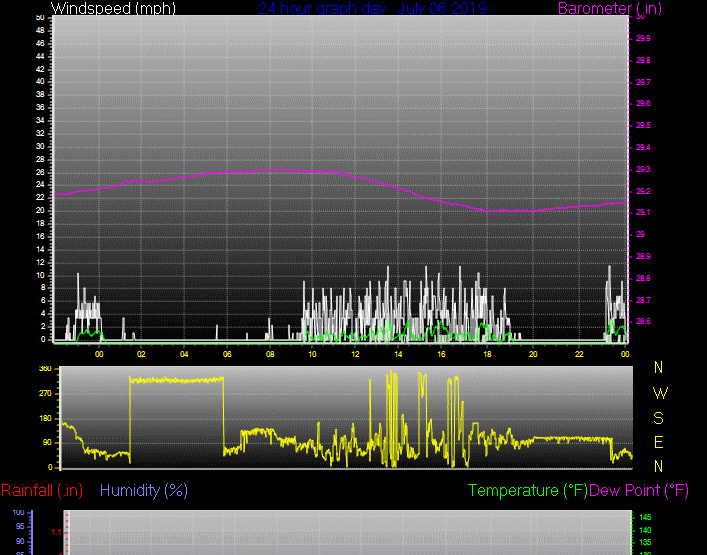The image size is (707, 555).
Task: Click the 29.9 barometer scale value
Action: coord(642,39)
